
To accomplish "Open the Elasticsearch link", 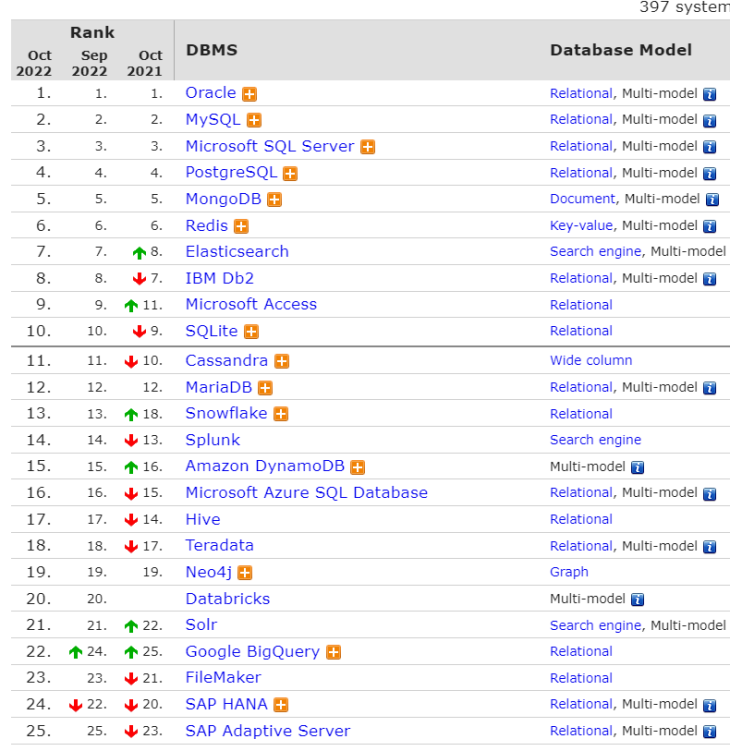I will click(237, 252).
